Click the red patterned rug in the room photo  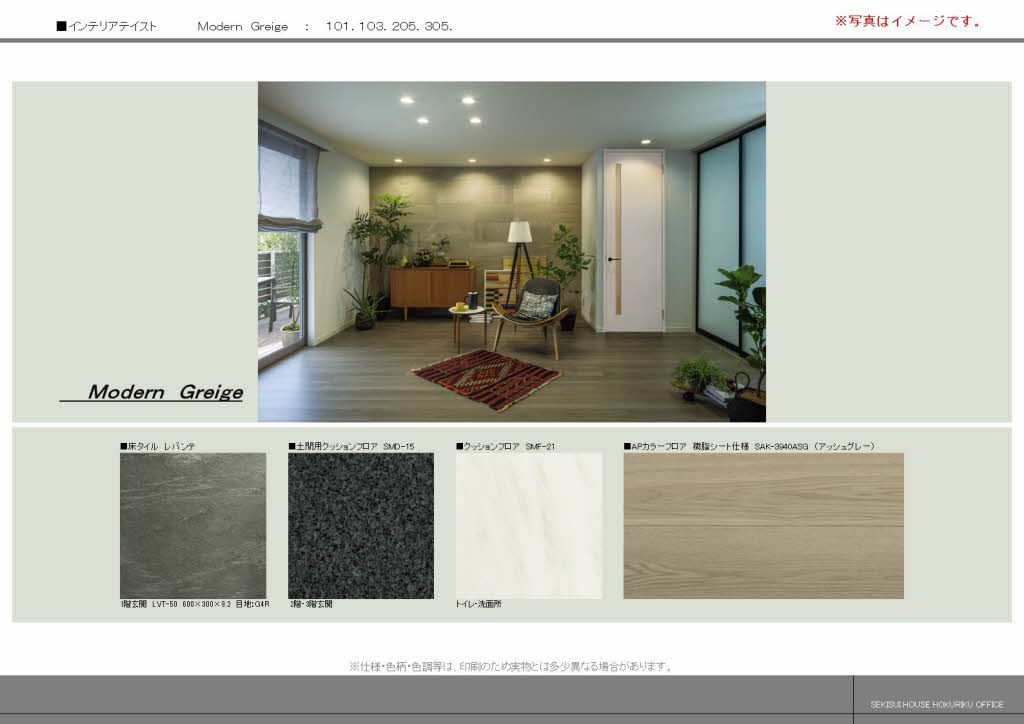coord(486,379)
